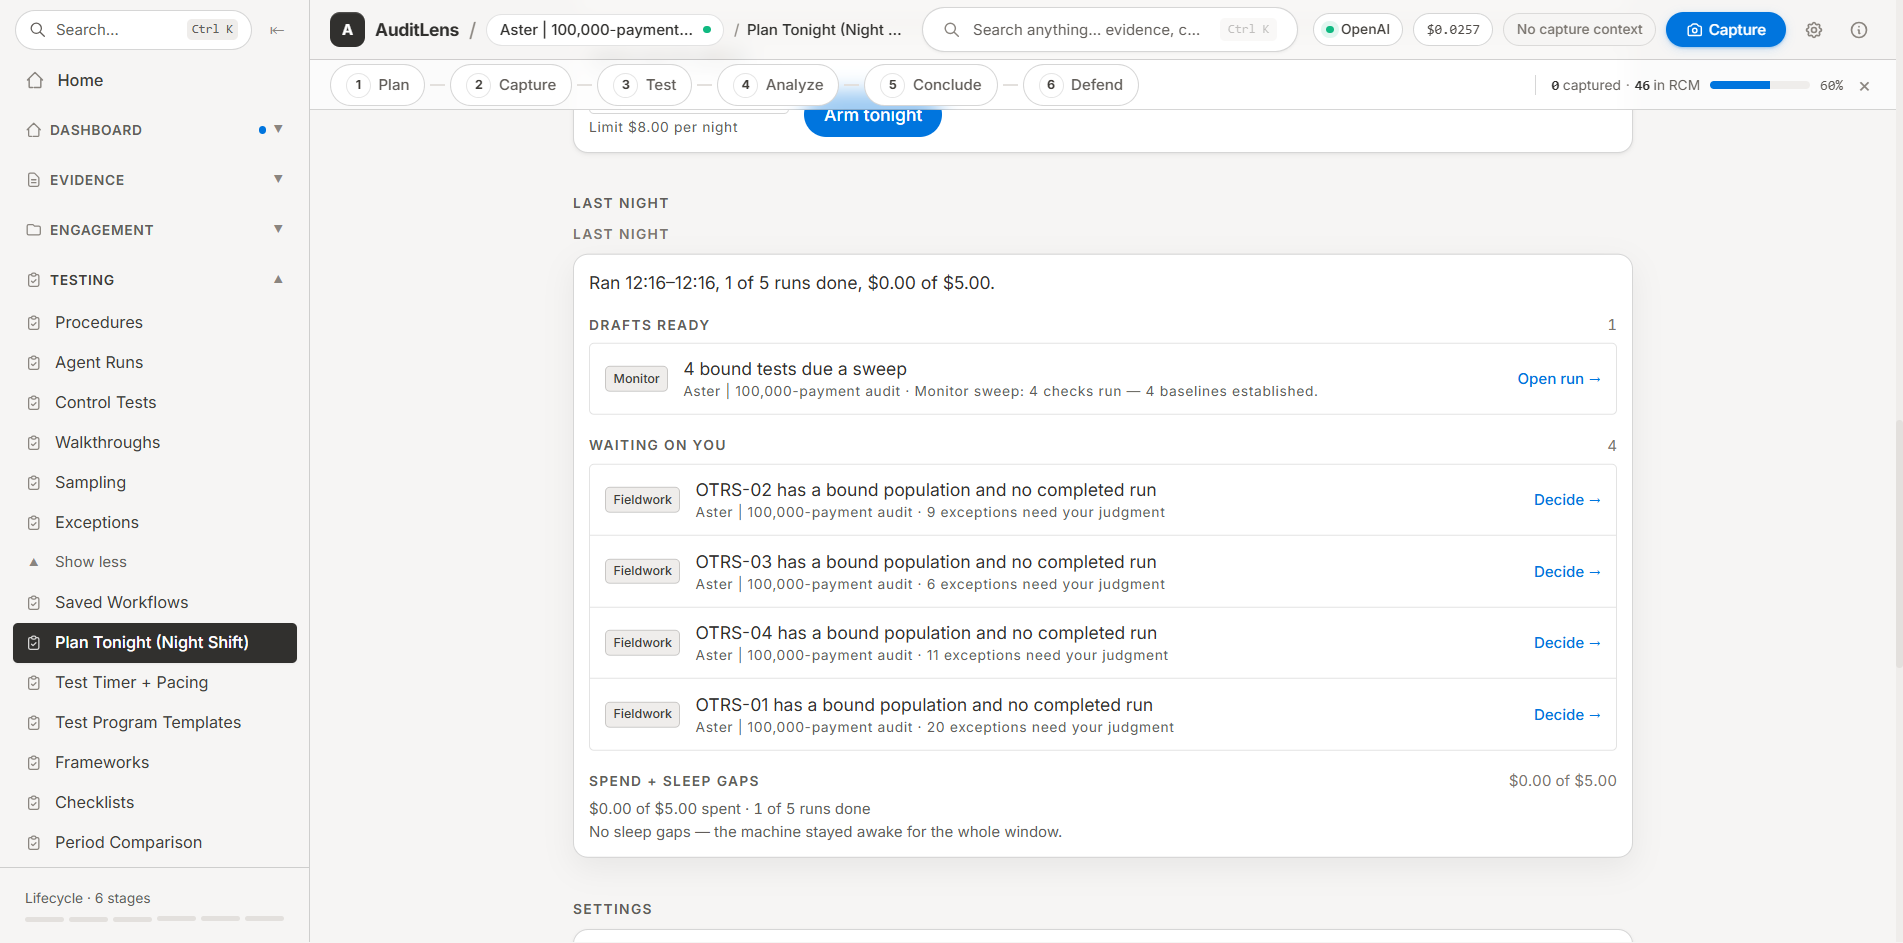Click the Checklists clipboard icon
This screenshot has height=943, width=1903.
(34, 803)
